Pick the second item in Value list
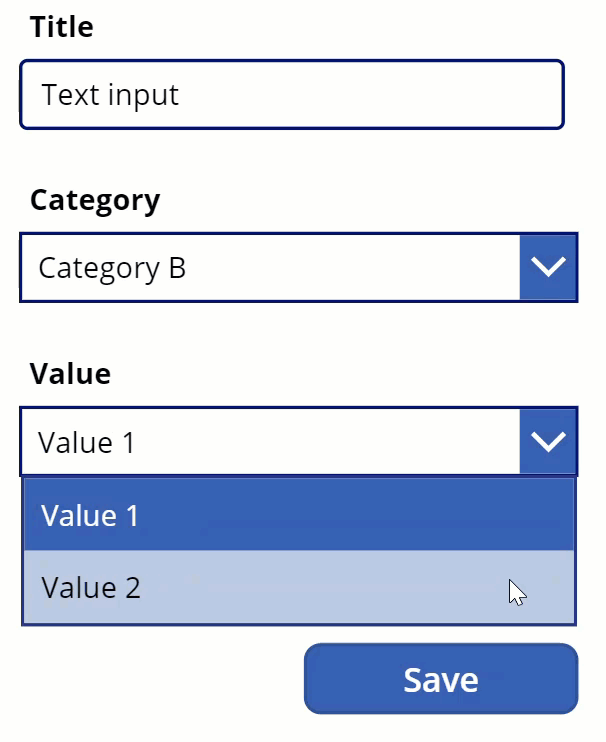 tap(298, 588)
